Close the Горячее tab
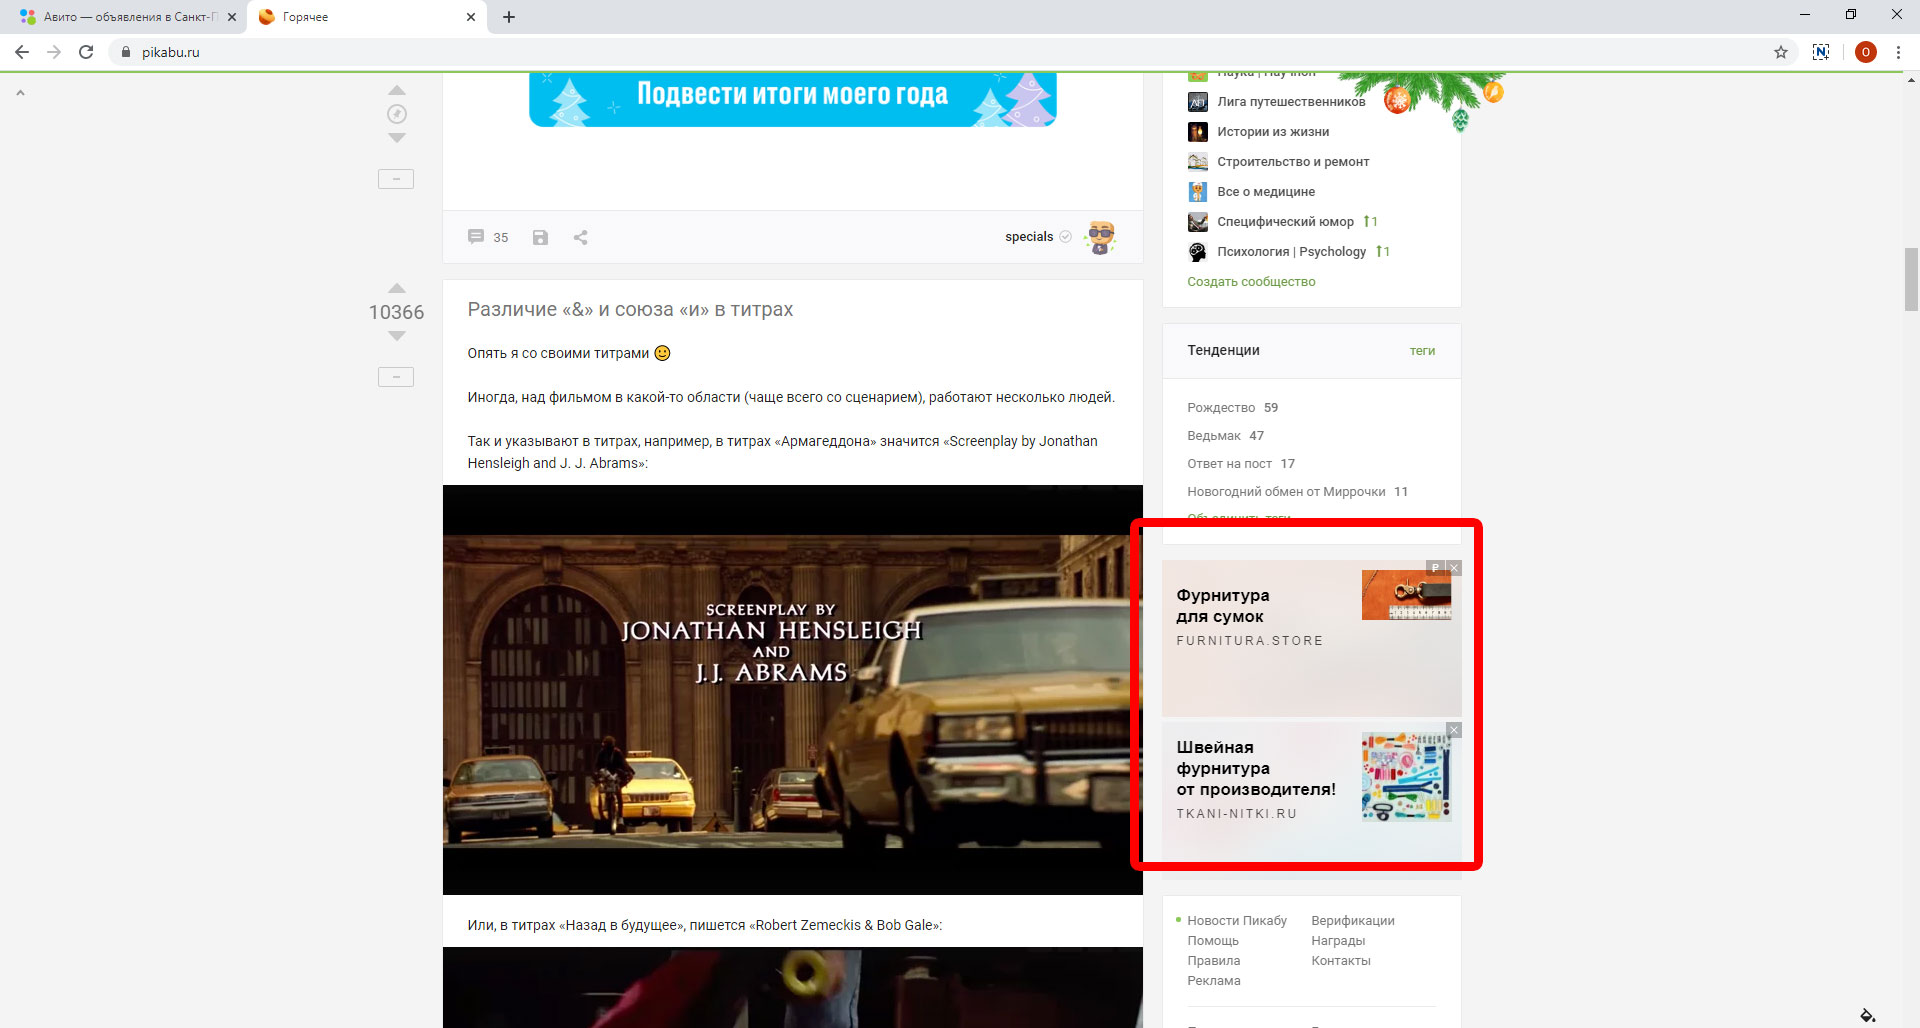The height and width of the screenshot is (1028, 1920). pos(471,17)
